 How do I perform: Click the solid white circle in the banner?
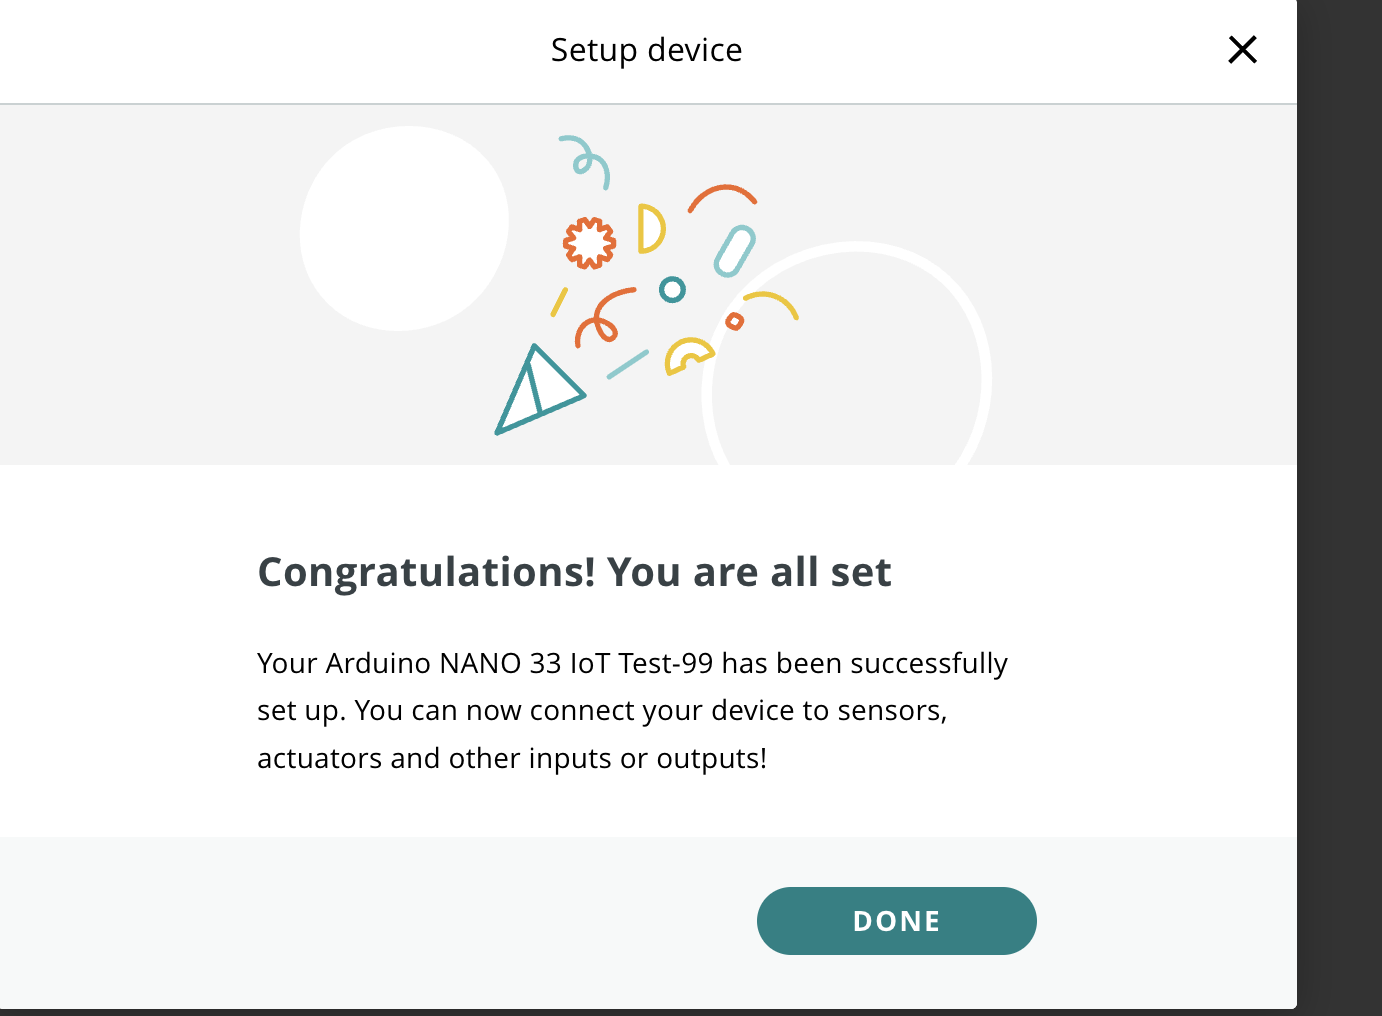click(404, 228)
